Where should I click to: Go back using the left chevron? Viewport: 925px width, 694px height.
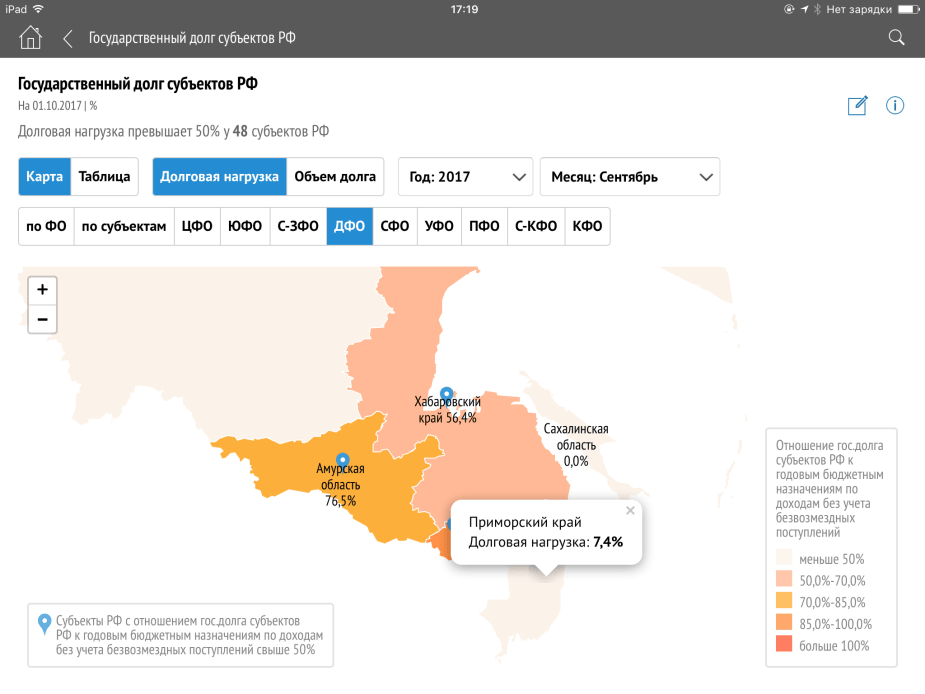[x=68, y=38]
